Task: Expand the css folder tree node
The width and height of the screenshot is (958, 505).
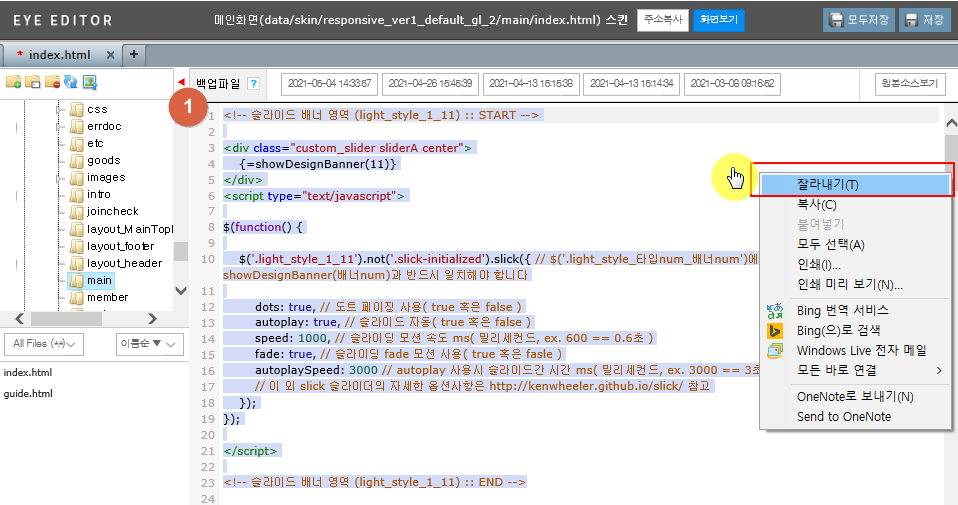Action: [x=59, y=109]
